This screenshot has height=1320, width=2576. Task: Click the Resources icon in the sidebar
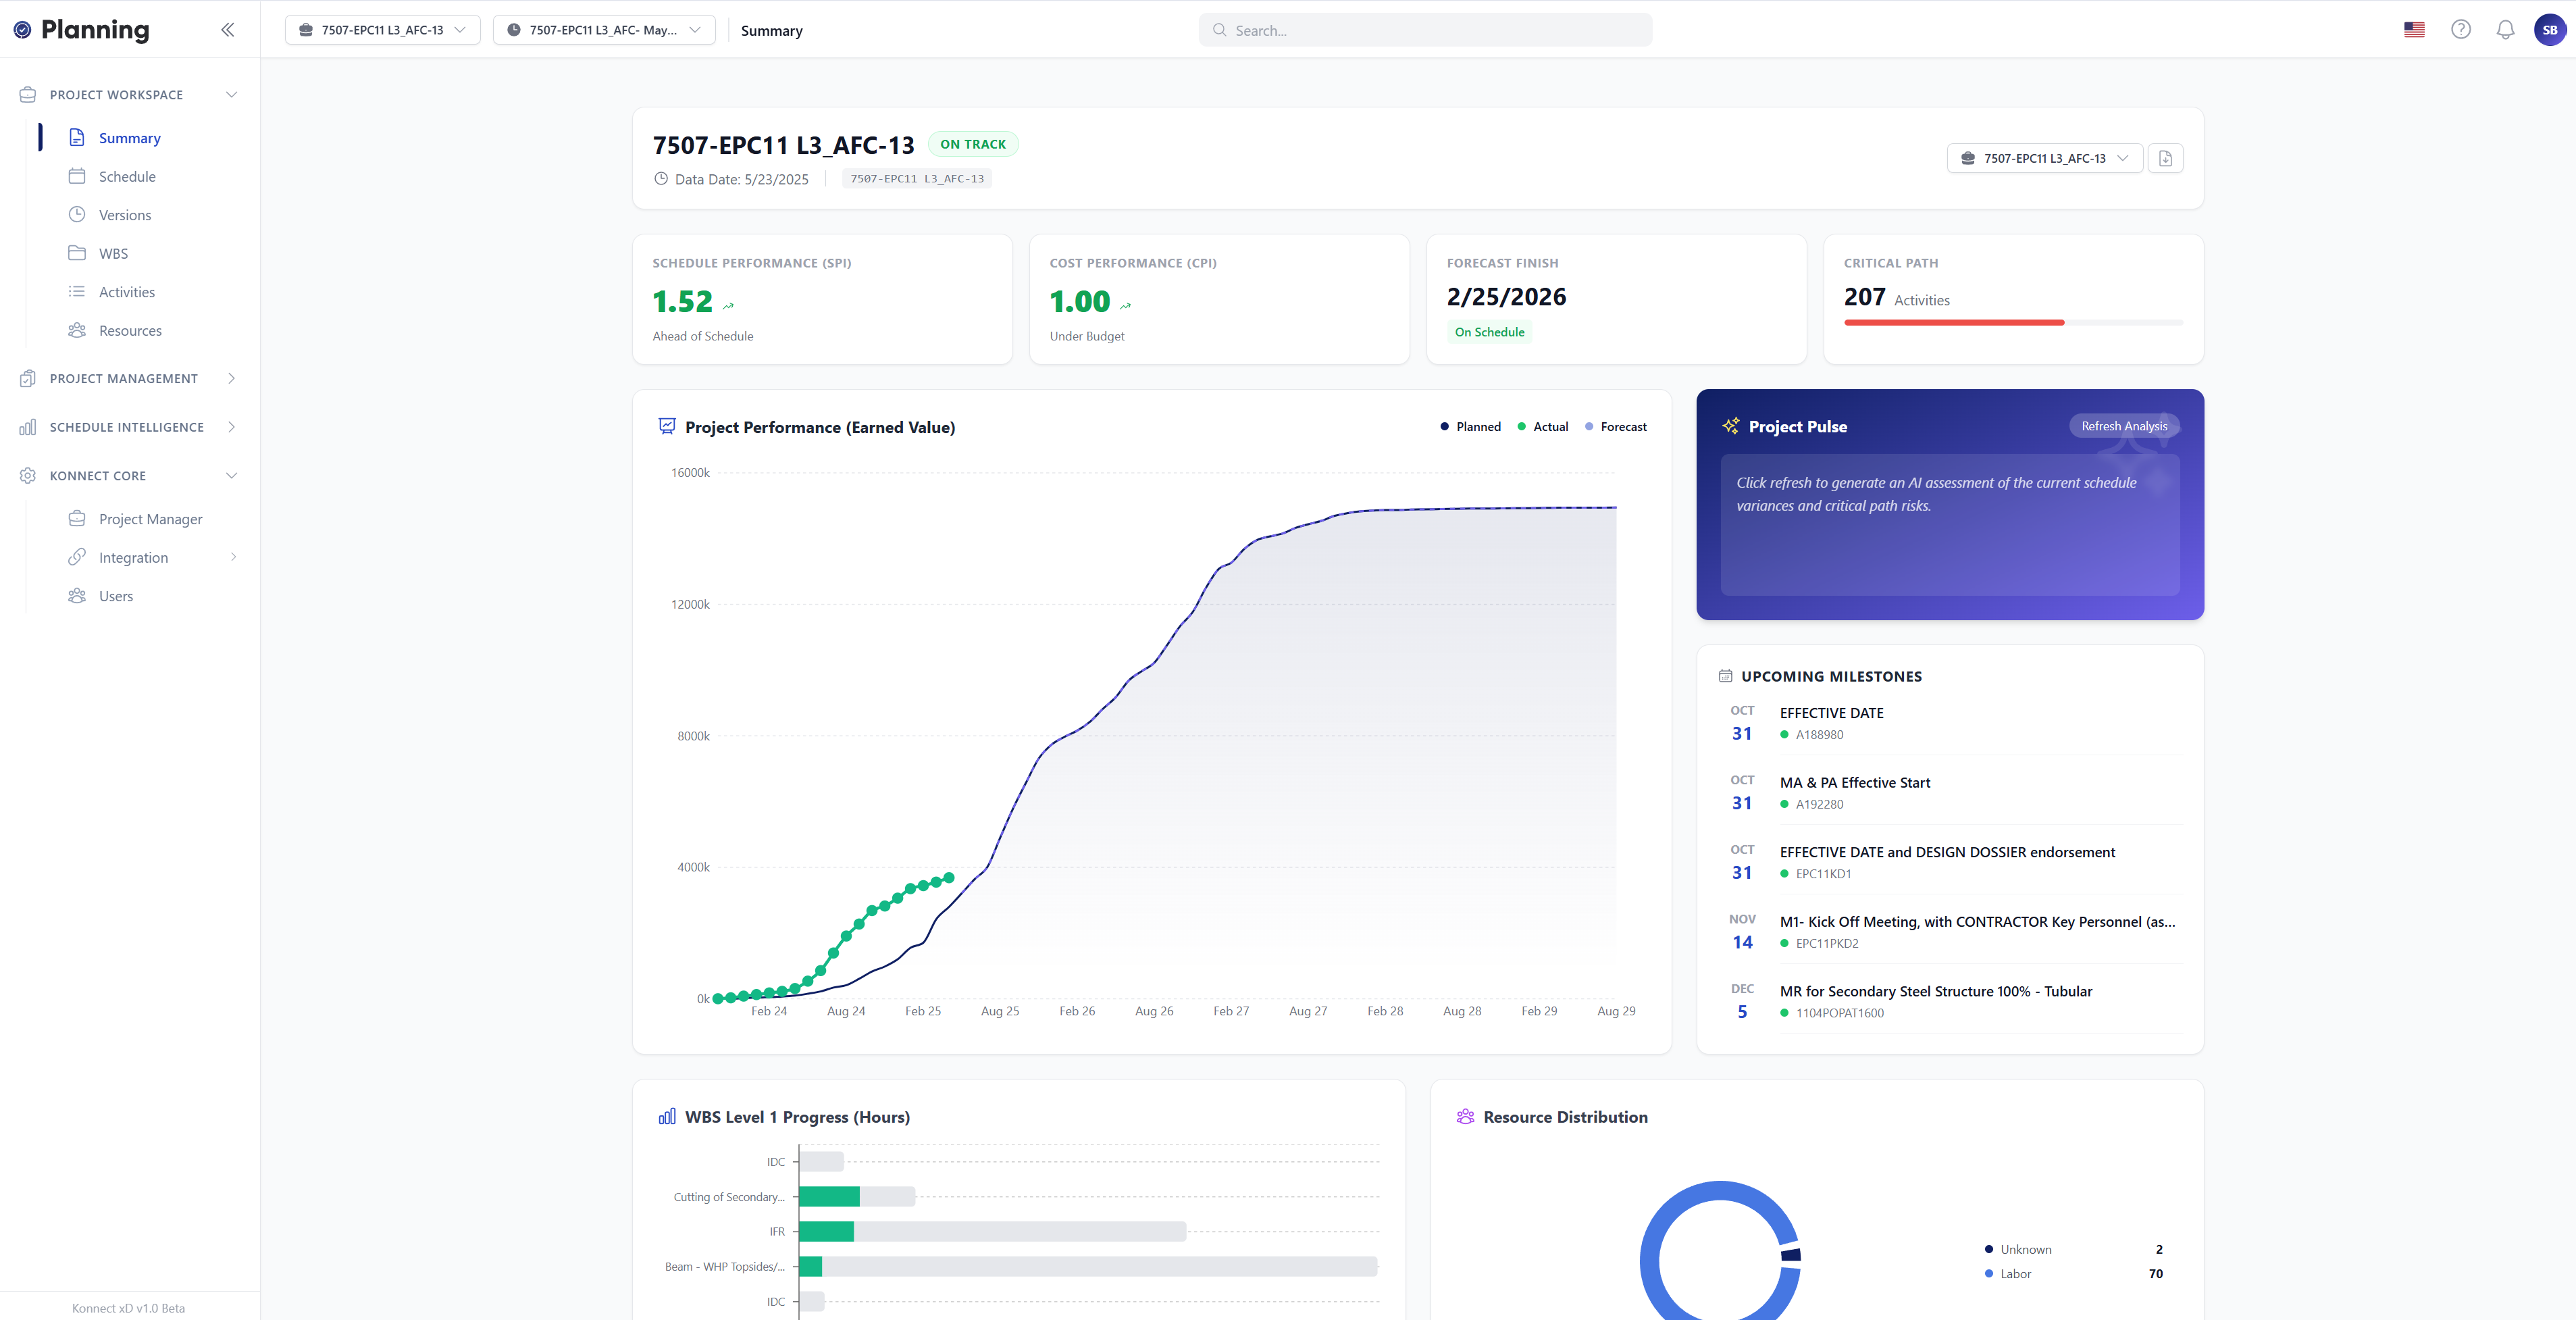click(x=78, y=330)
